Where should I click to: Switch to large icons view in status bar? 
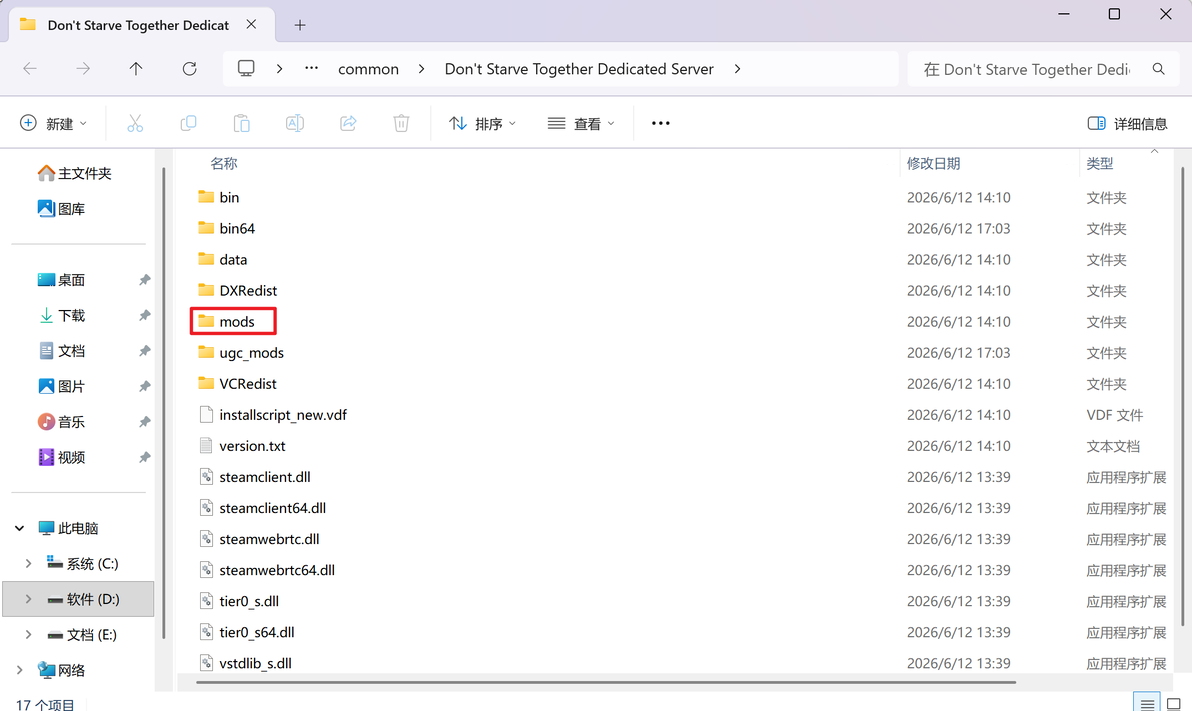(x=1174, y=704)
